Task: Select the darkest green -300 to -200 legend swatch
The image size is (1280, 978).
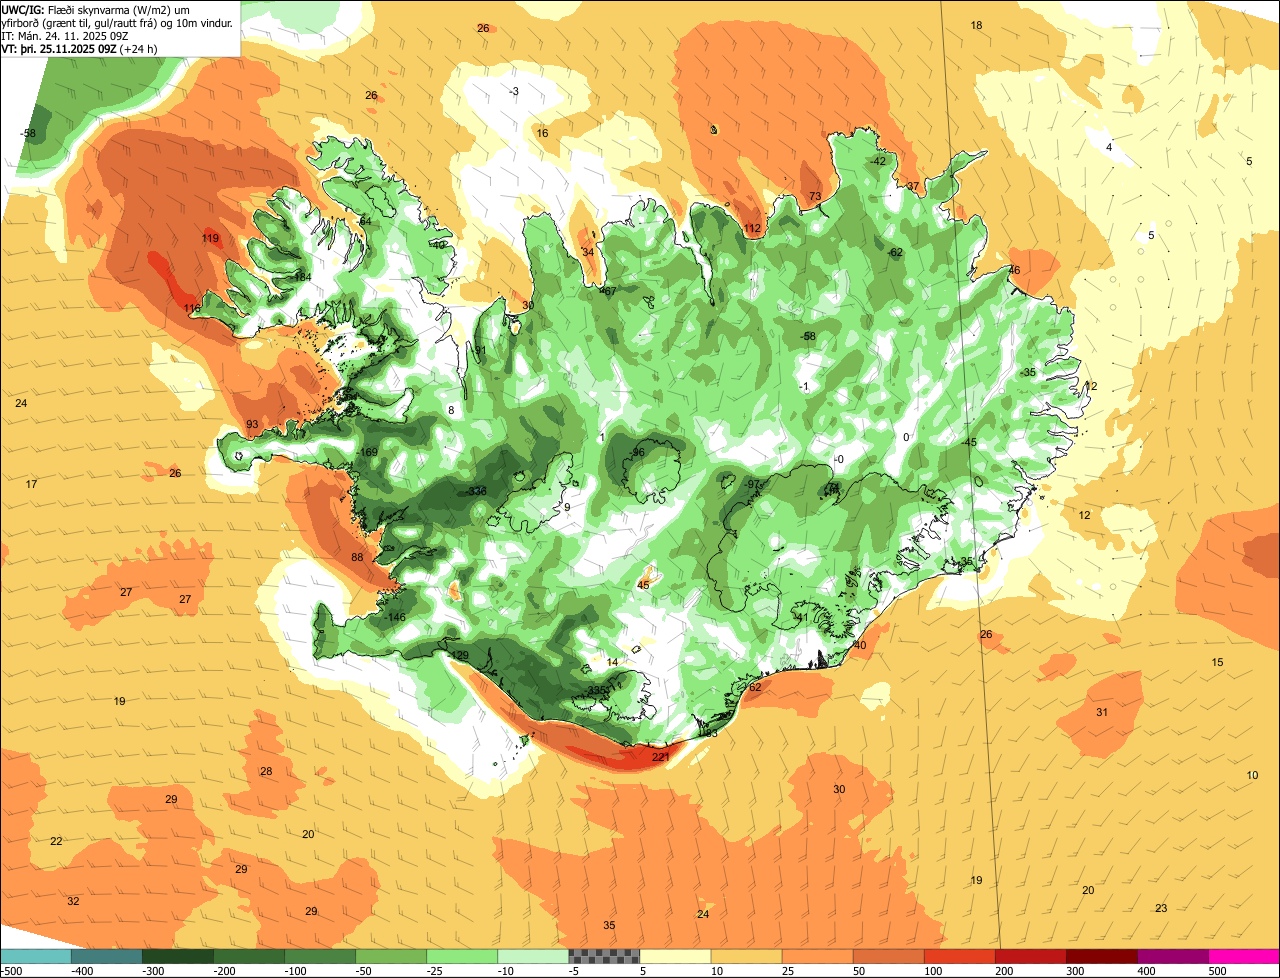Action: tap(178, 956)
